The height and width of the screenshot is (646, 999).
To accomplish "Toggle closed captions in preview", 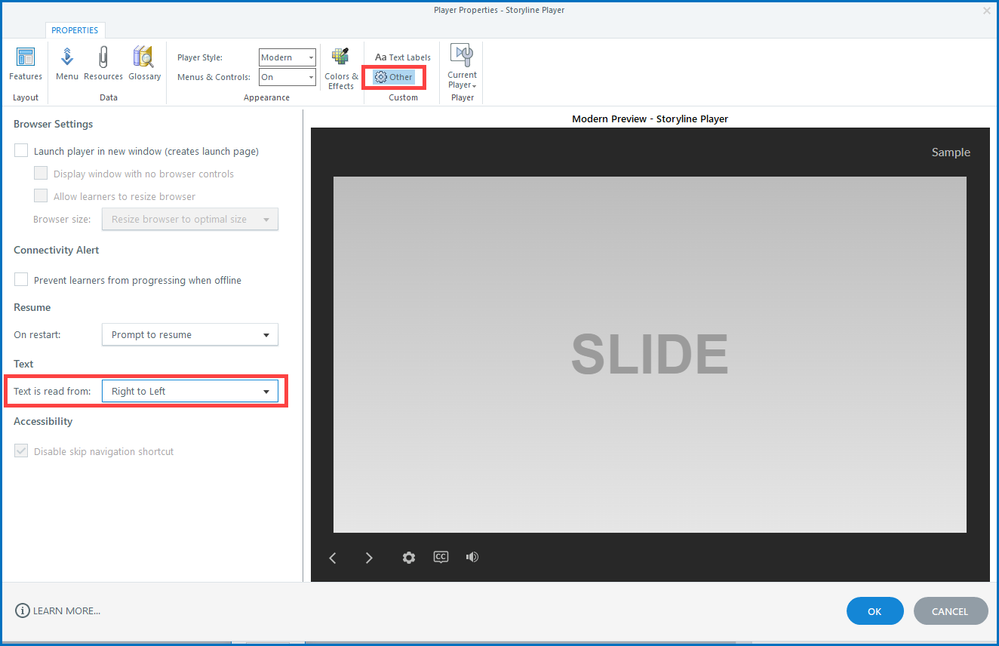I will pyautogui.click(x=441, y=557).
